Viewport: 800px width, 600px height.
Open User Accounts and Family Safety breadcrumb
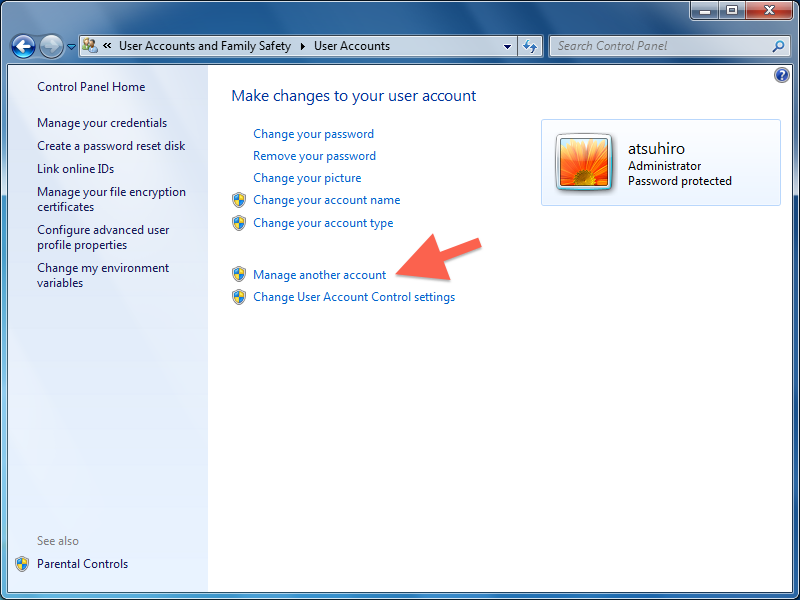(205, 46)
